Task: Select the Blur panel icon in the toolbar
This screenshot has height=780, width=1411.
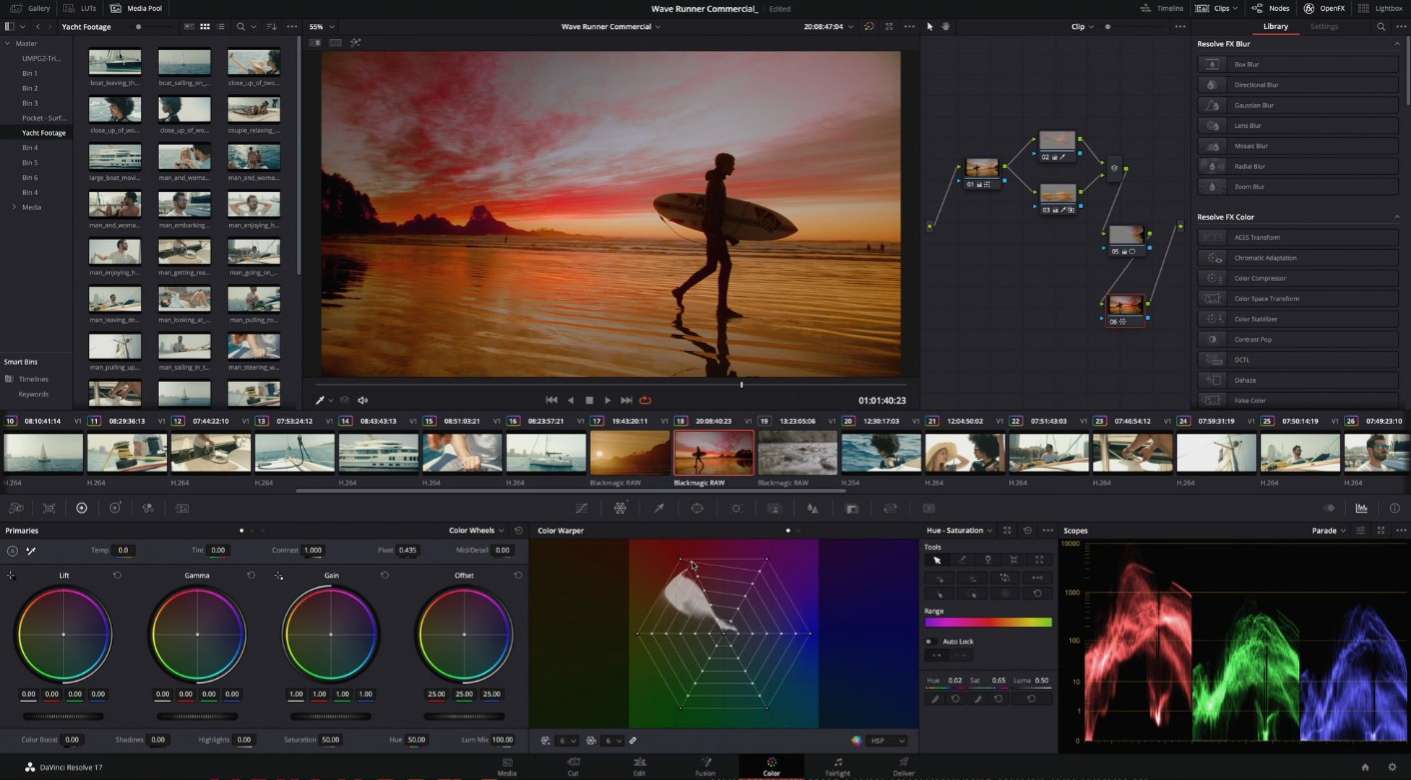Action: pos(813,508)
